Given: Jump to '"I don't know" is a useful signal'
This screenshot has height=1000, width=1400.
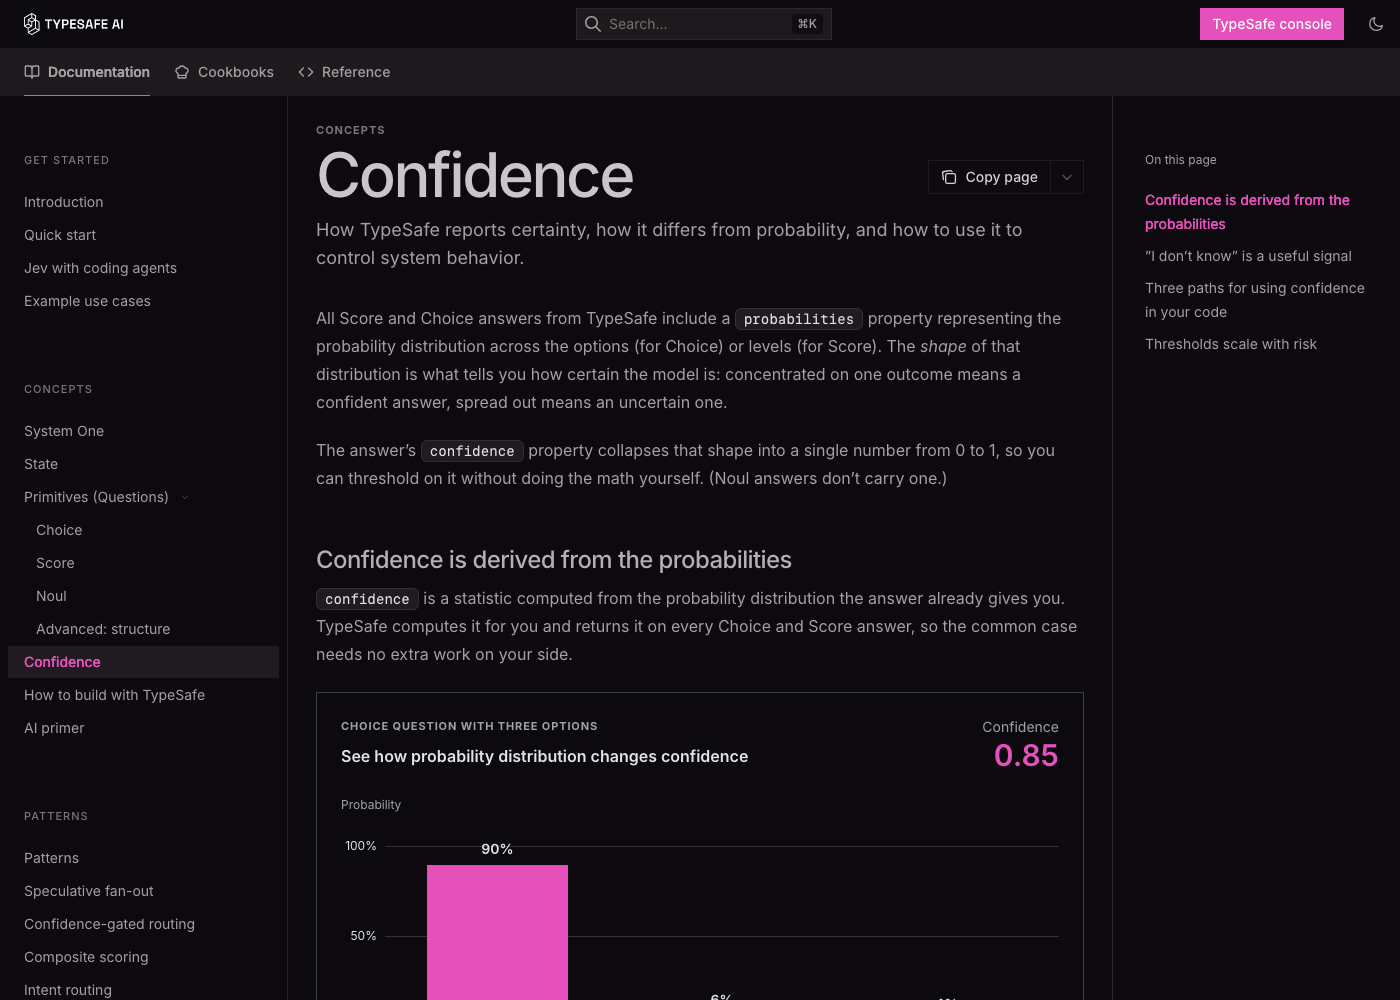Looking at the screenshot, I should pyautogui.click(x=1248, y=256).
